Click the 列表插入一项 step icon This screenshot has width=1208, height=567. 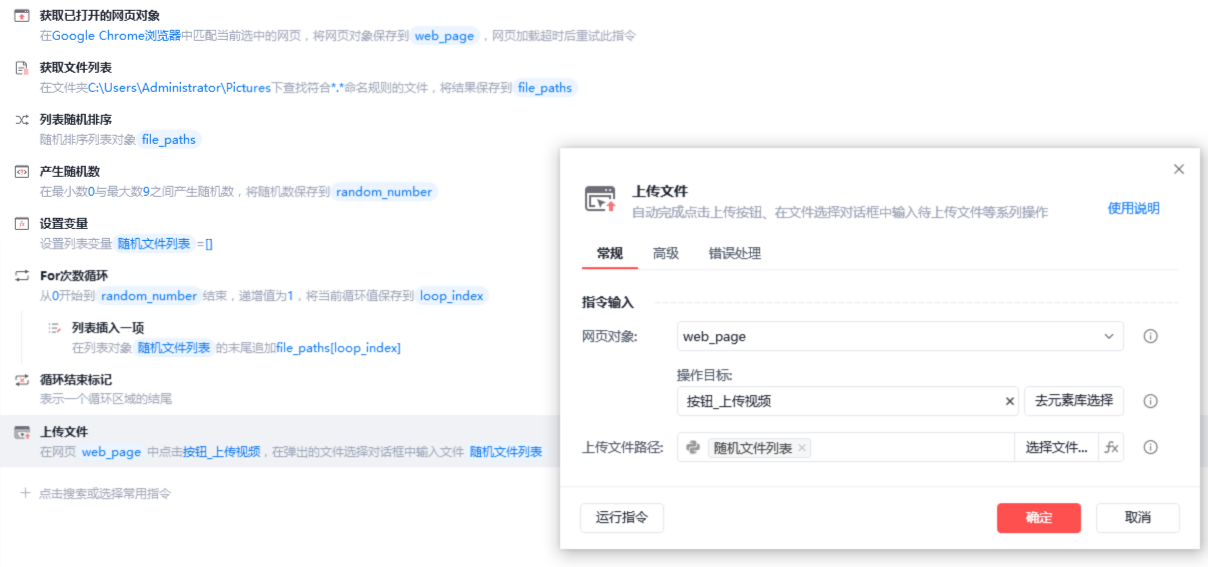[x=54, y=328]
